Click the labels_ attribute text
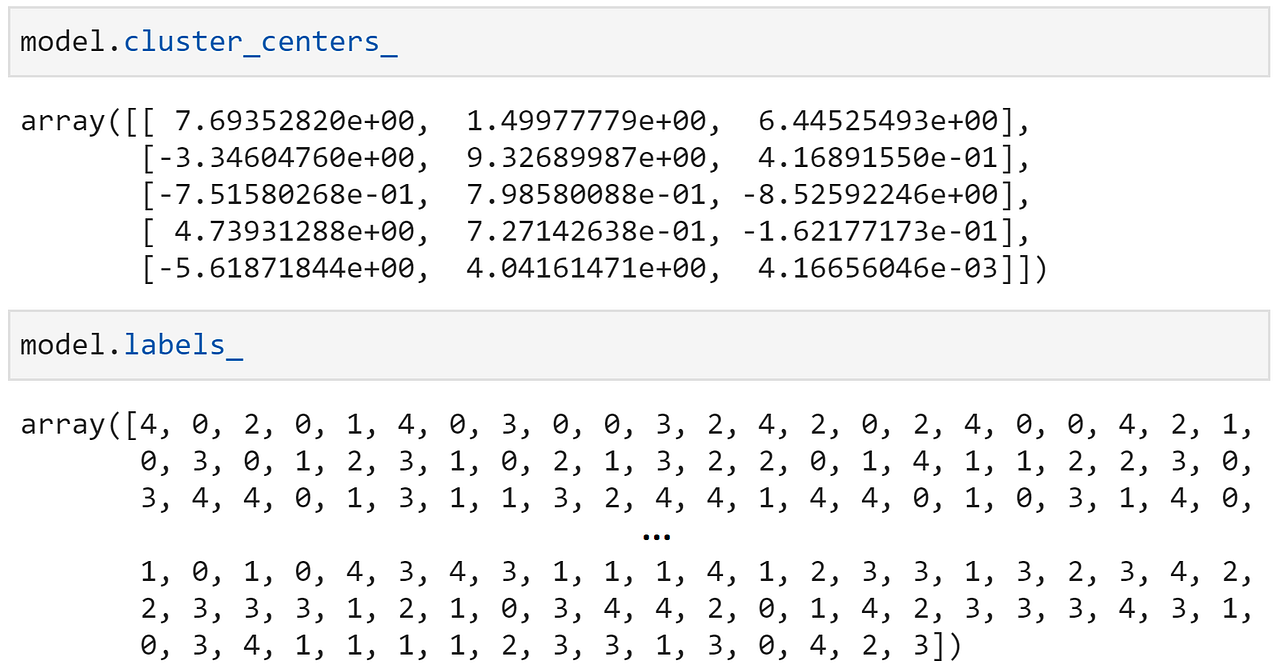 tap(183, 345)
